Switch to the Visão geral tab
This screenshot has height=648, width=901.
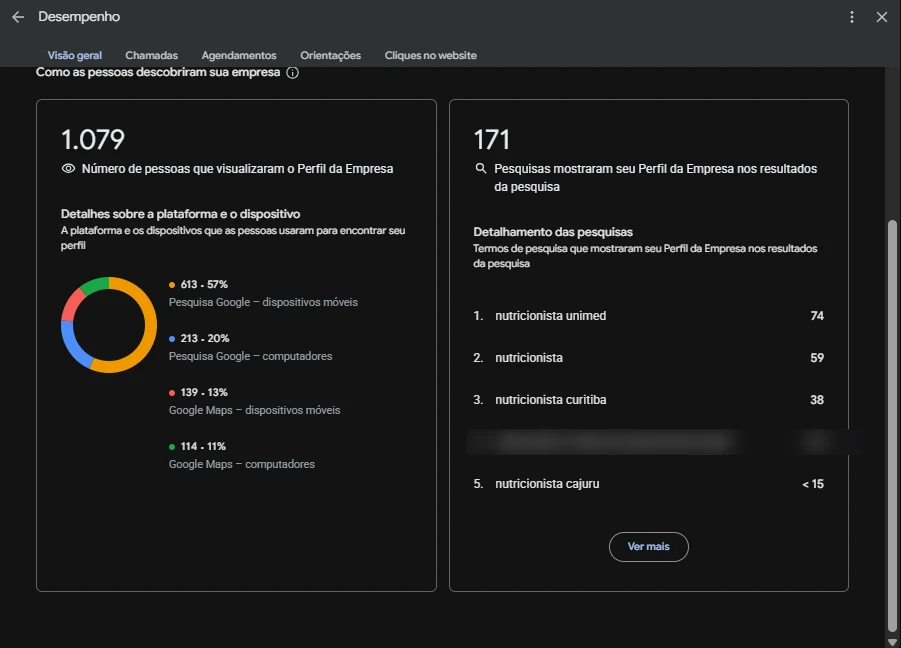pyautogui.click(x=75, y=55)
